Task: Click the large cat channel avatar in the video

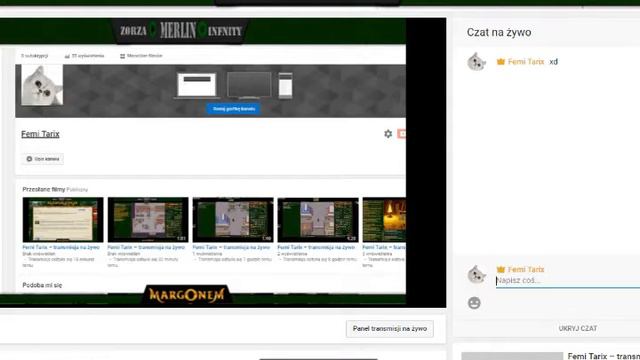Action: coord(42,85)
